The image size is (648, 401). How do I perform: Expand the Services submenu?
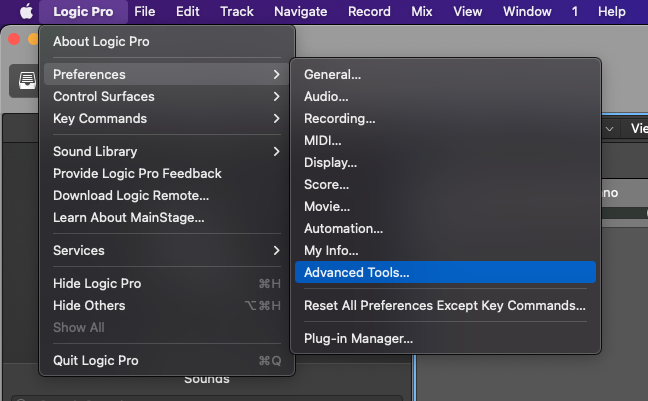click(167, 251)
